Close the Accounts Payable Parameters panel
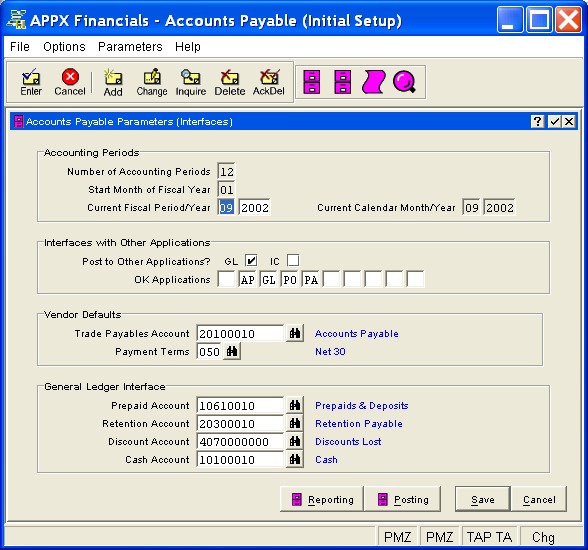588x550 pixels. (569, 121)
